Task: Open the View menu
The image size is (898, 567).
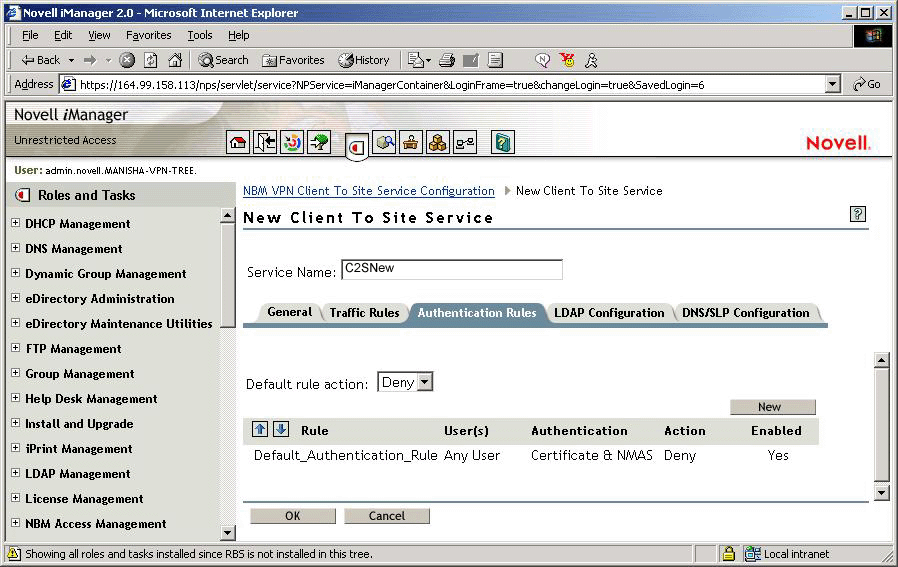Action: 99,36
